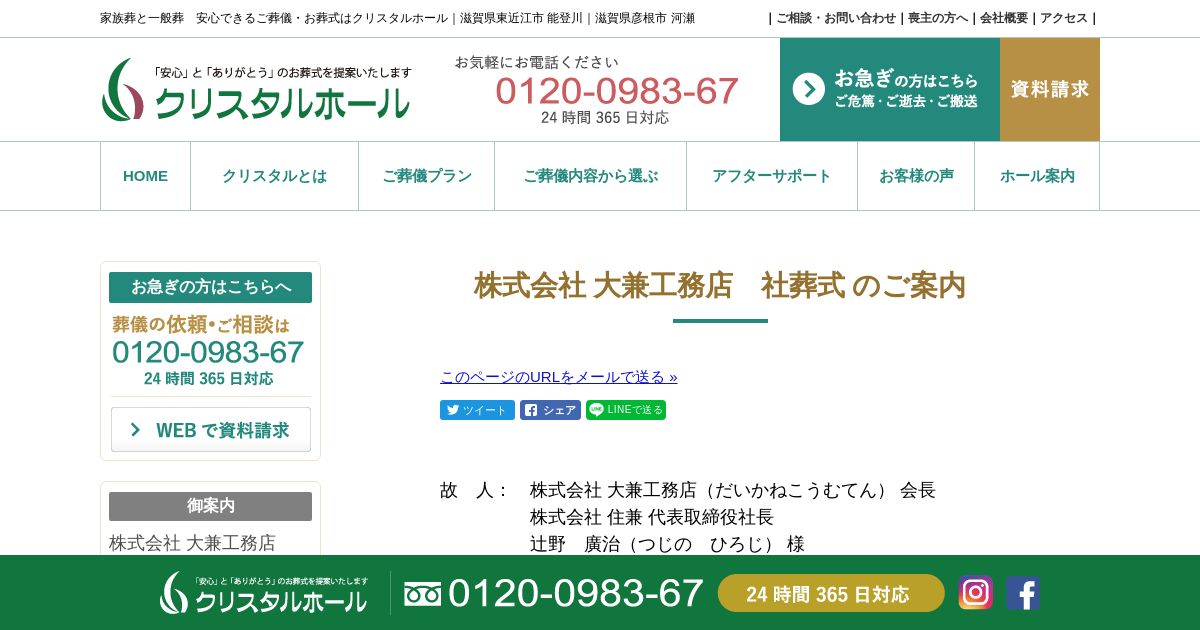
Task: Click footer phone number 0120-0983-67
Action: click(576, 593)
